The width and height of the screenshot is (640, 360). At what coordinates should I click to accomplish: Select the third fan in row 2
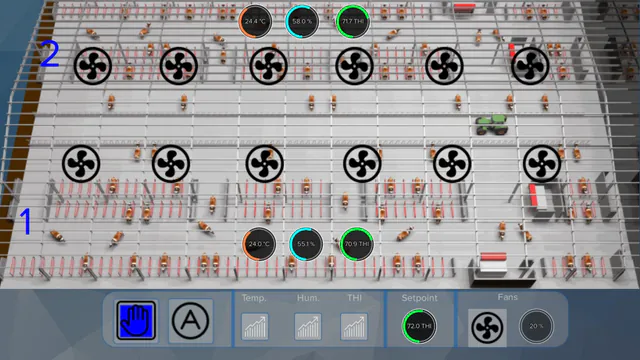point(268,66)
